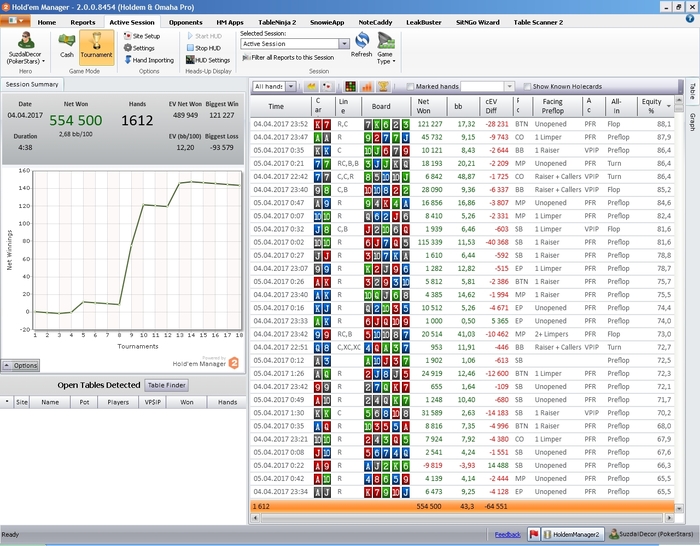Click the greyed Start HUD button
Screen dimensions: 700x546
point(204,36)
